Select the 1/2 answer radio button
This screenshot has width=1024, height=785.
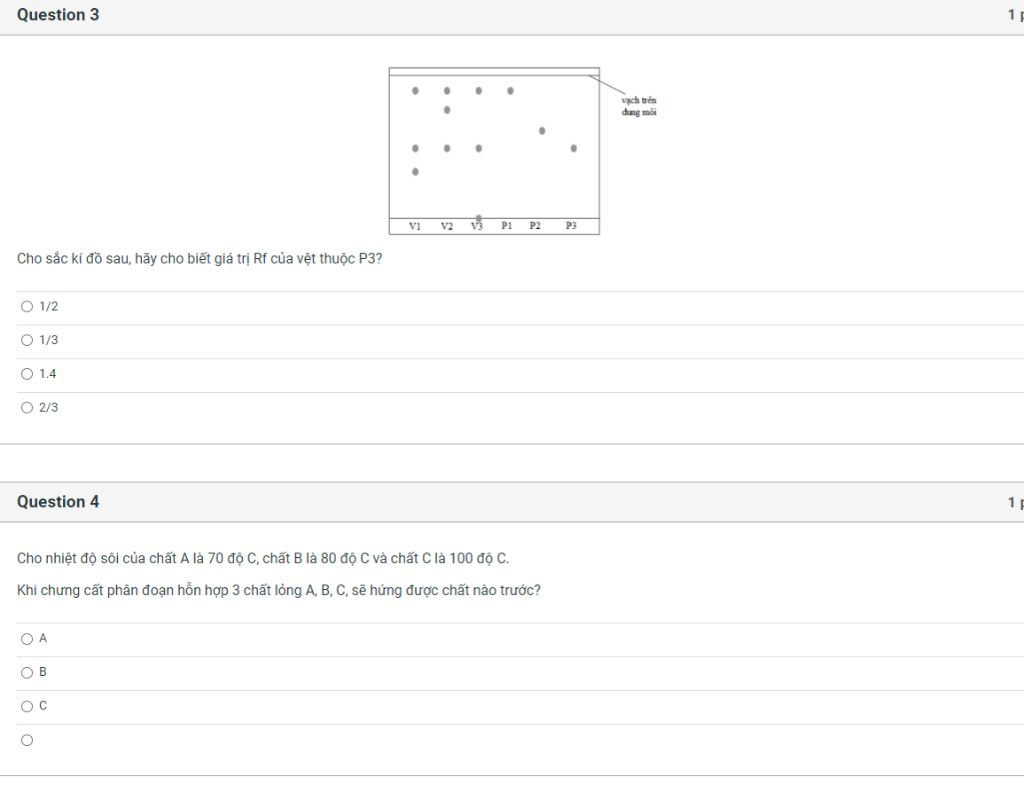coord(27,306)
